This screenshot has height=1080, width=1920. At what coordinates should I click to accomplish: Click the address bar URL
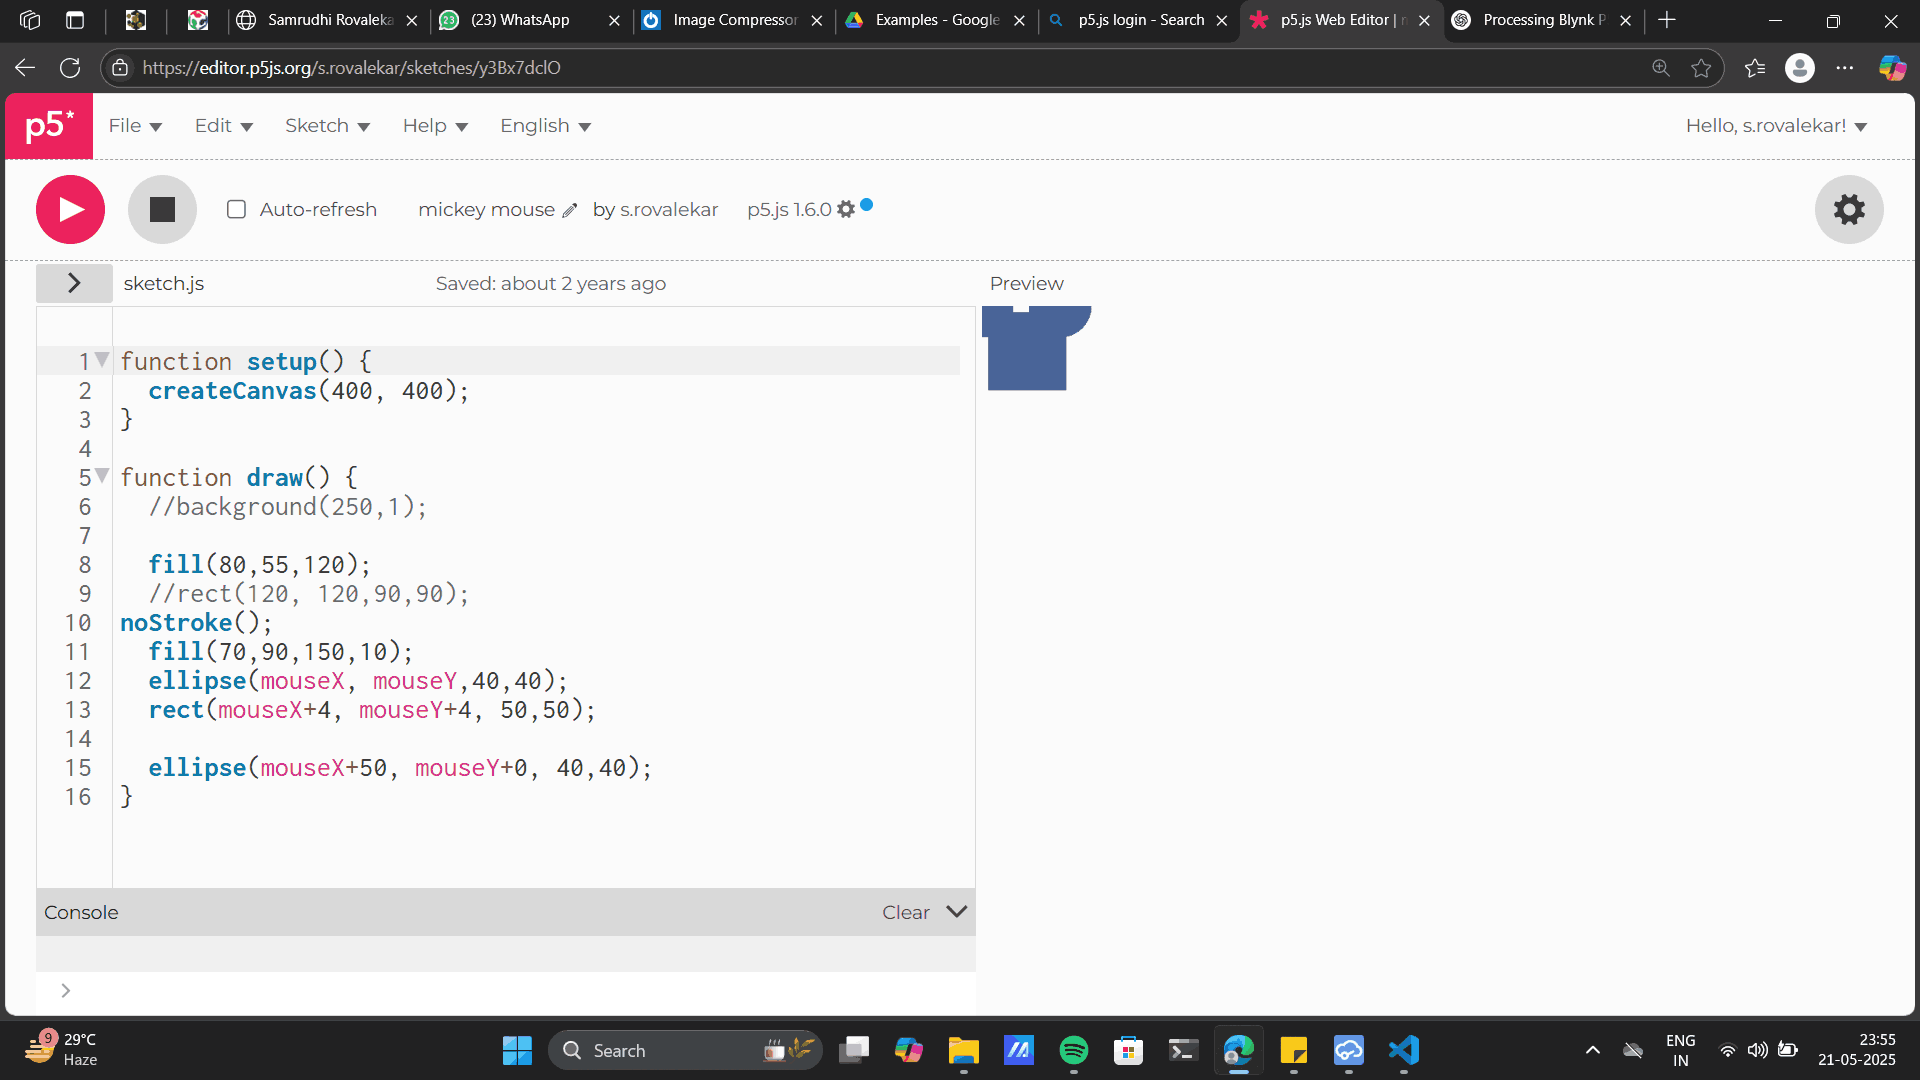(x=352, y=68)
